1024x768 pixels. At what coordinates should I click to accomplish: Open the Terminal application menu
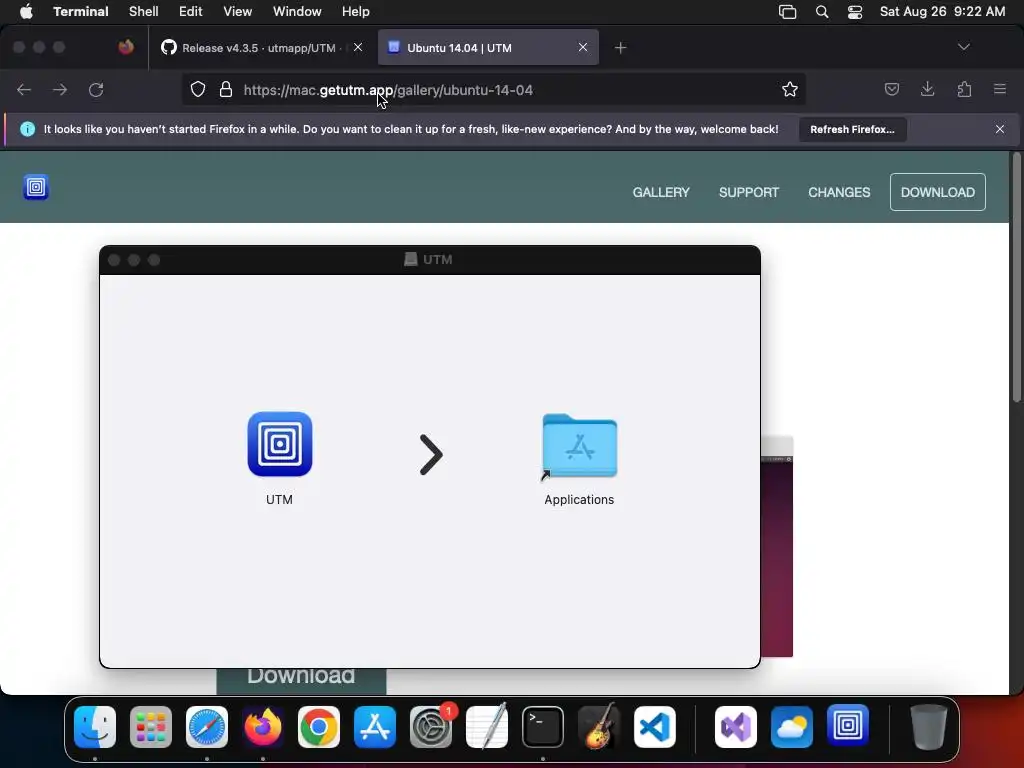point(81,12)
